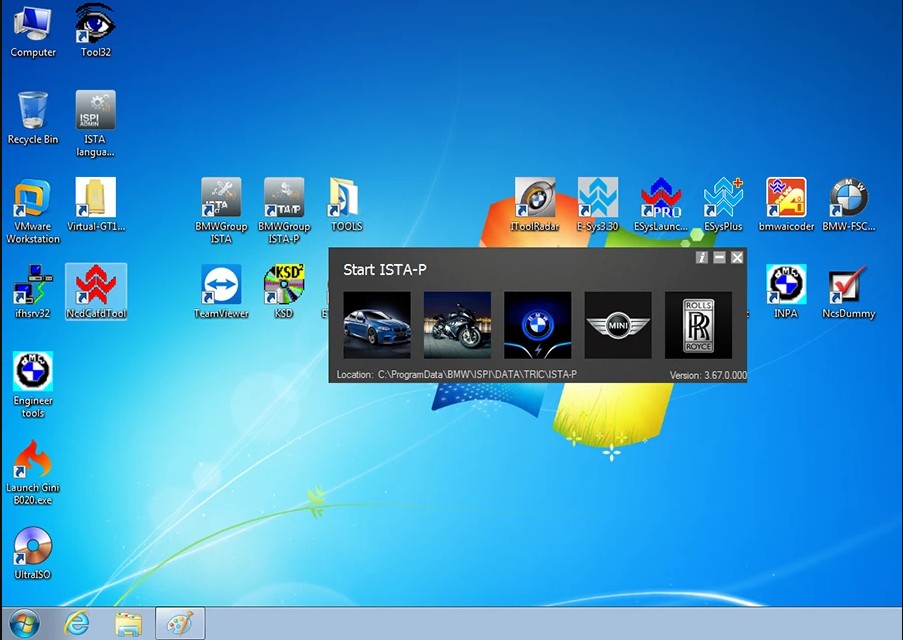The image size is (903, 640).
Task: Open Windows Explorer from taskbar
Action: pos(128,624)
